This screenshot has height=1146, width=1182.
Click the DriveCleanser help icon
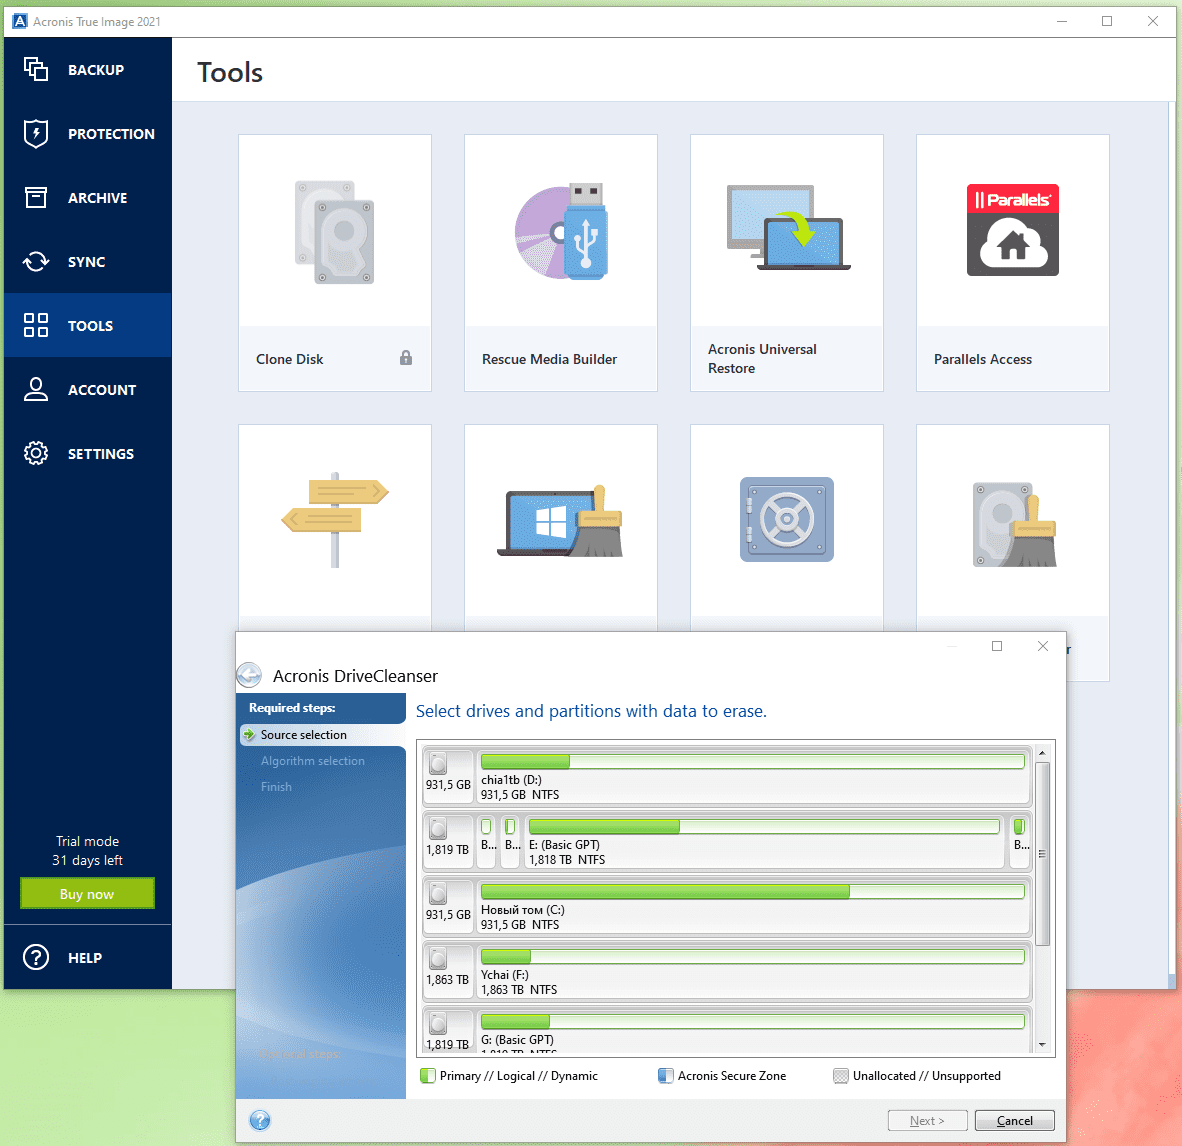(260, 1120)
